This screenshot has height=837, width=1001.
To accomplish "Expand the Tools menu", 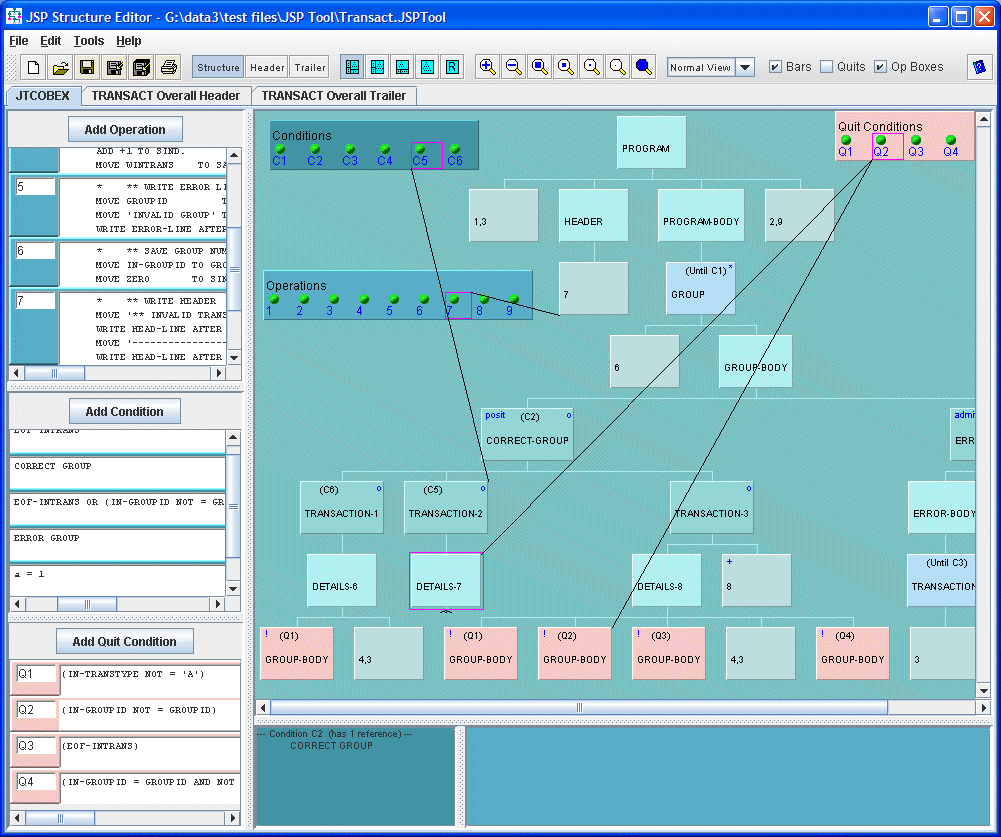I will click(x=88, y=41).
